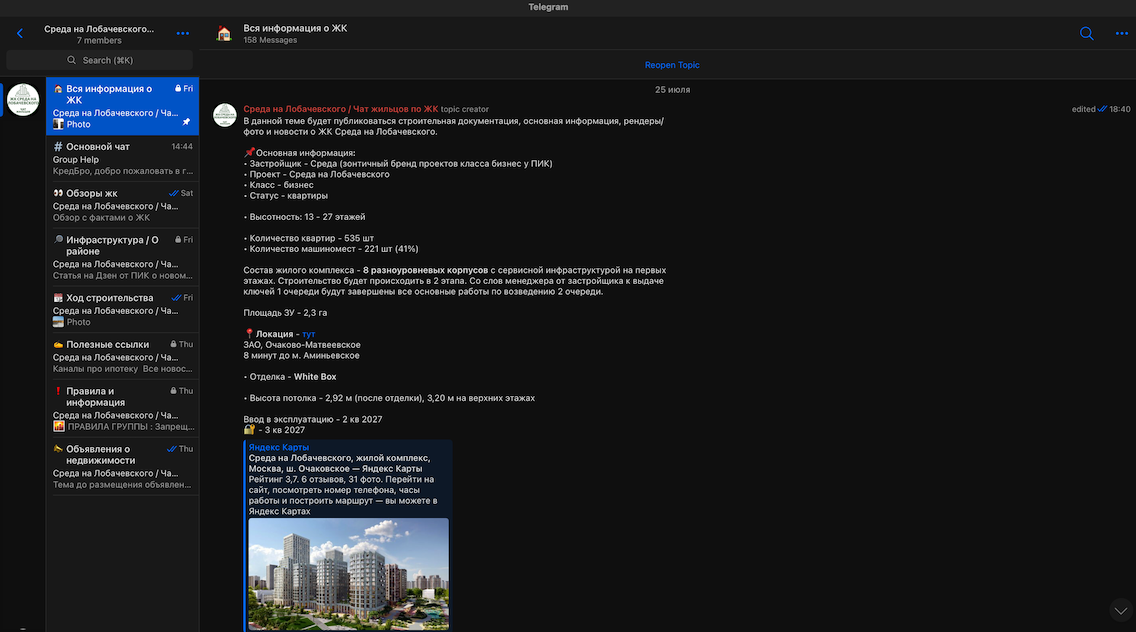
Task: Click red exclamation icon of Правила и информация
Action: pyautogui.click(x=58, y=391)
